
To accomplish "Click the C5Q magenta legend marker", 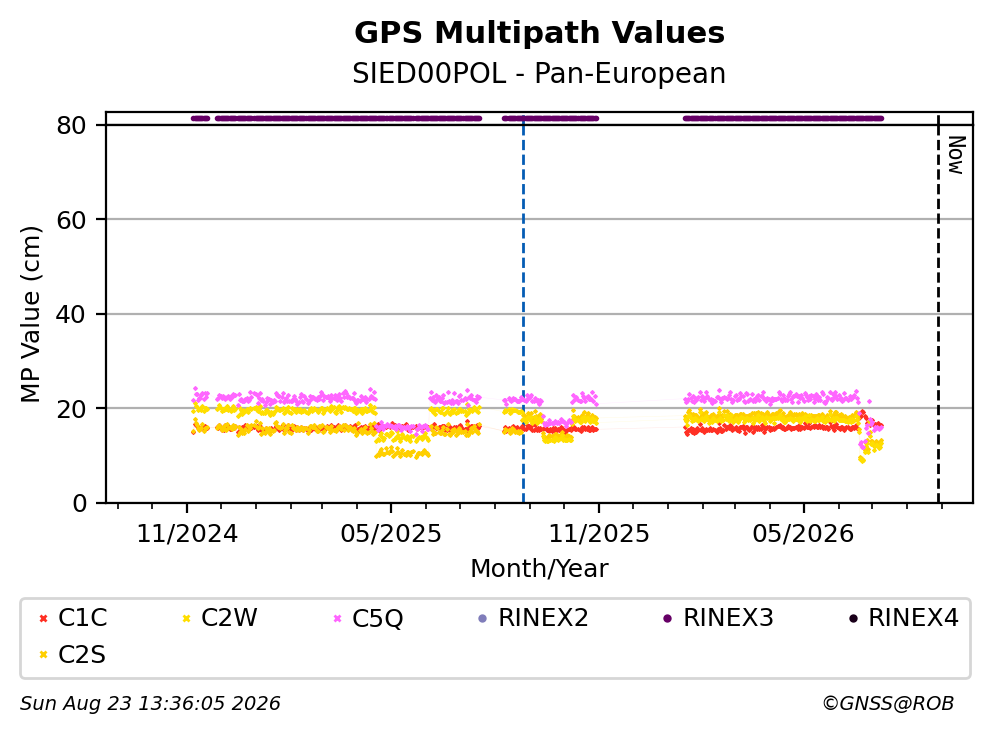I will tap(337, 618).
